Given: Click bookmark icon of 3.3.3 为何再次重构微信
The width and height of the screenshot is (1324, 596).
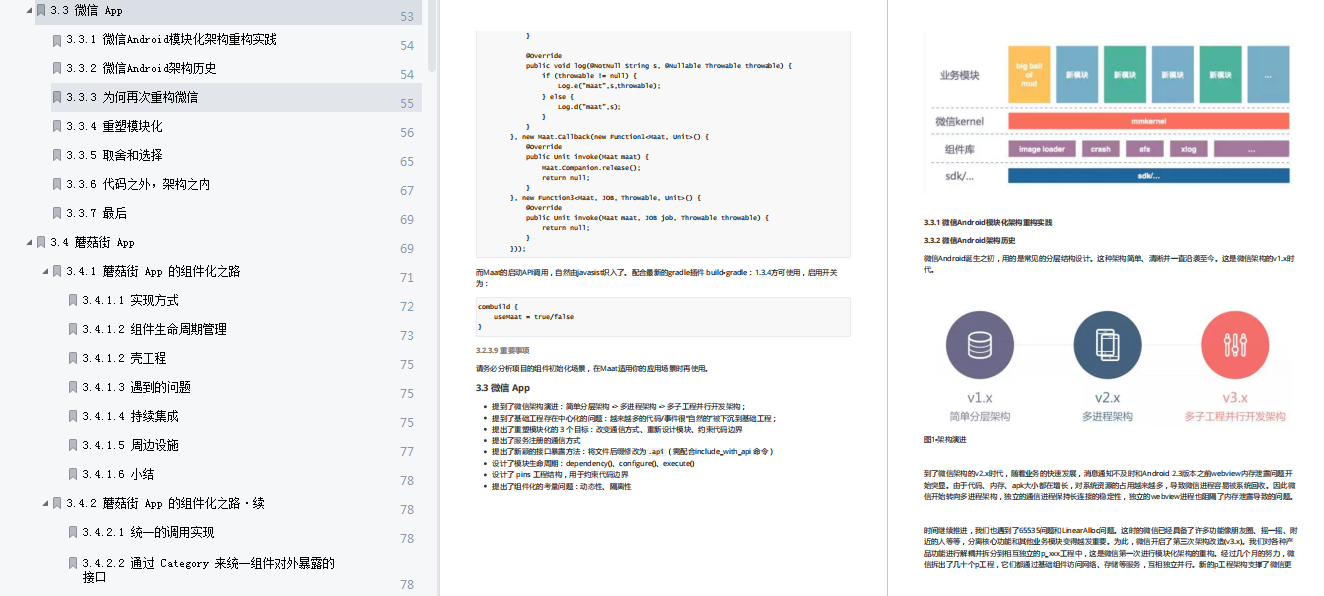Looking at the screenshot, I should click(57, 97).
